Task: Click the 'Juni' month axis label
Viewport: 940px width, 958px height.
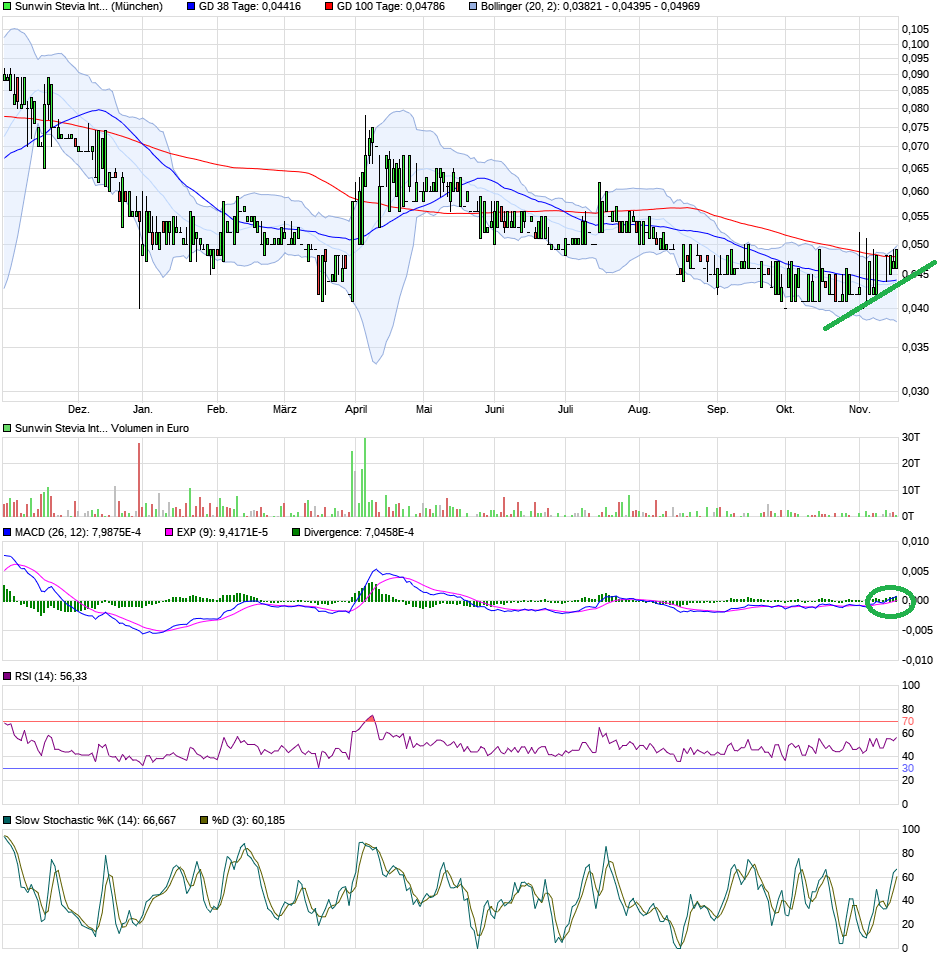Action: click(x=494, y=409)
